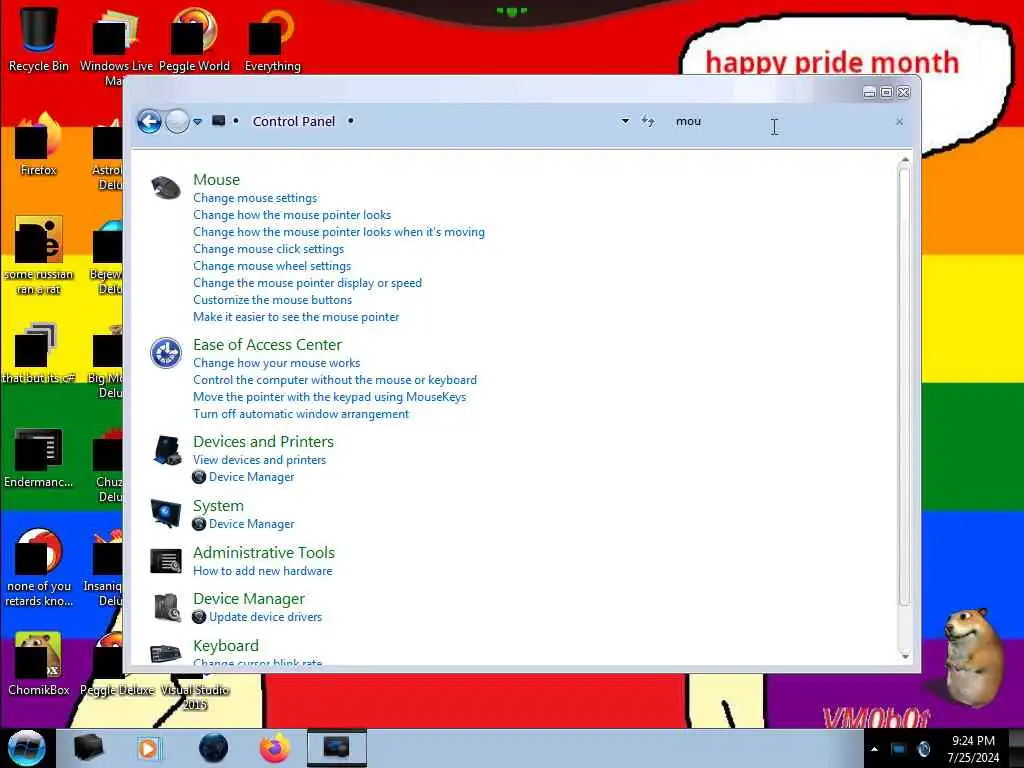Show hidden system tray icons
Viewport: 1024px width, 768px height.
874,749
